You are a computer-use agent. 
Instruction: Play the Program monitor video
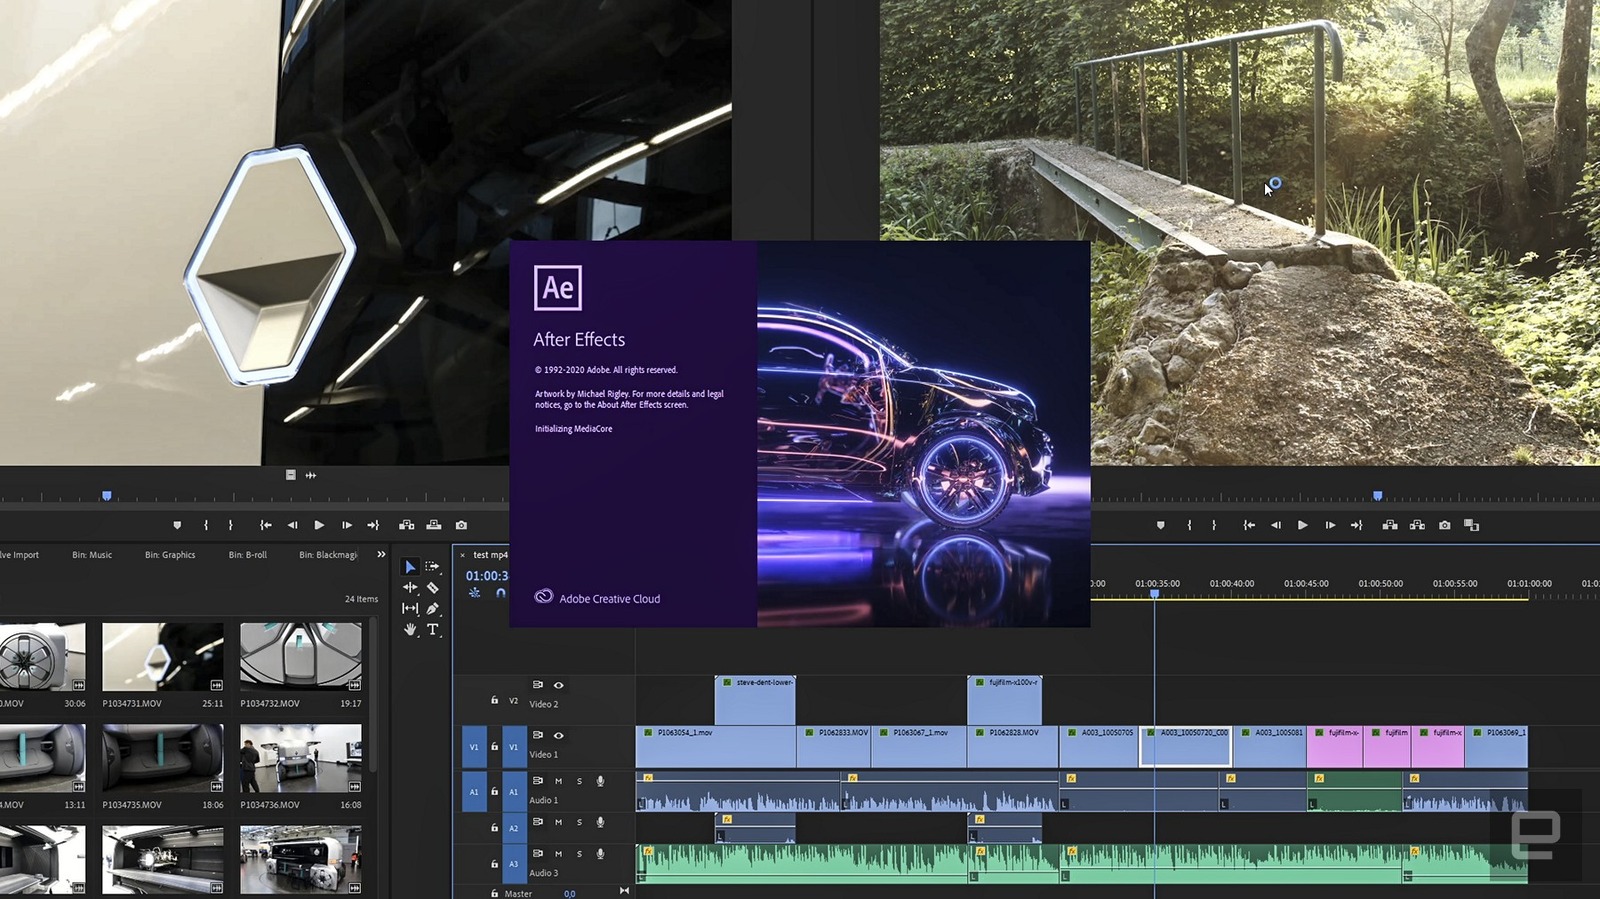1302,525
